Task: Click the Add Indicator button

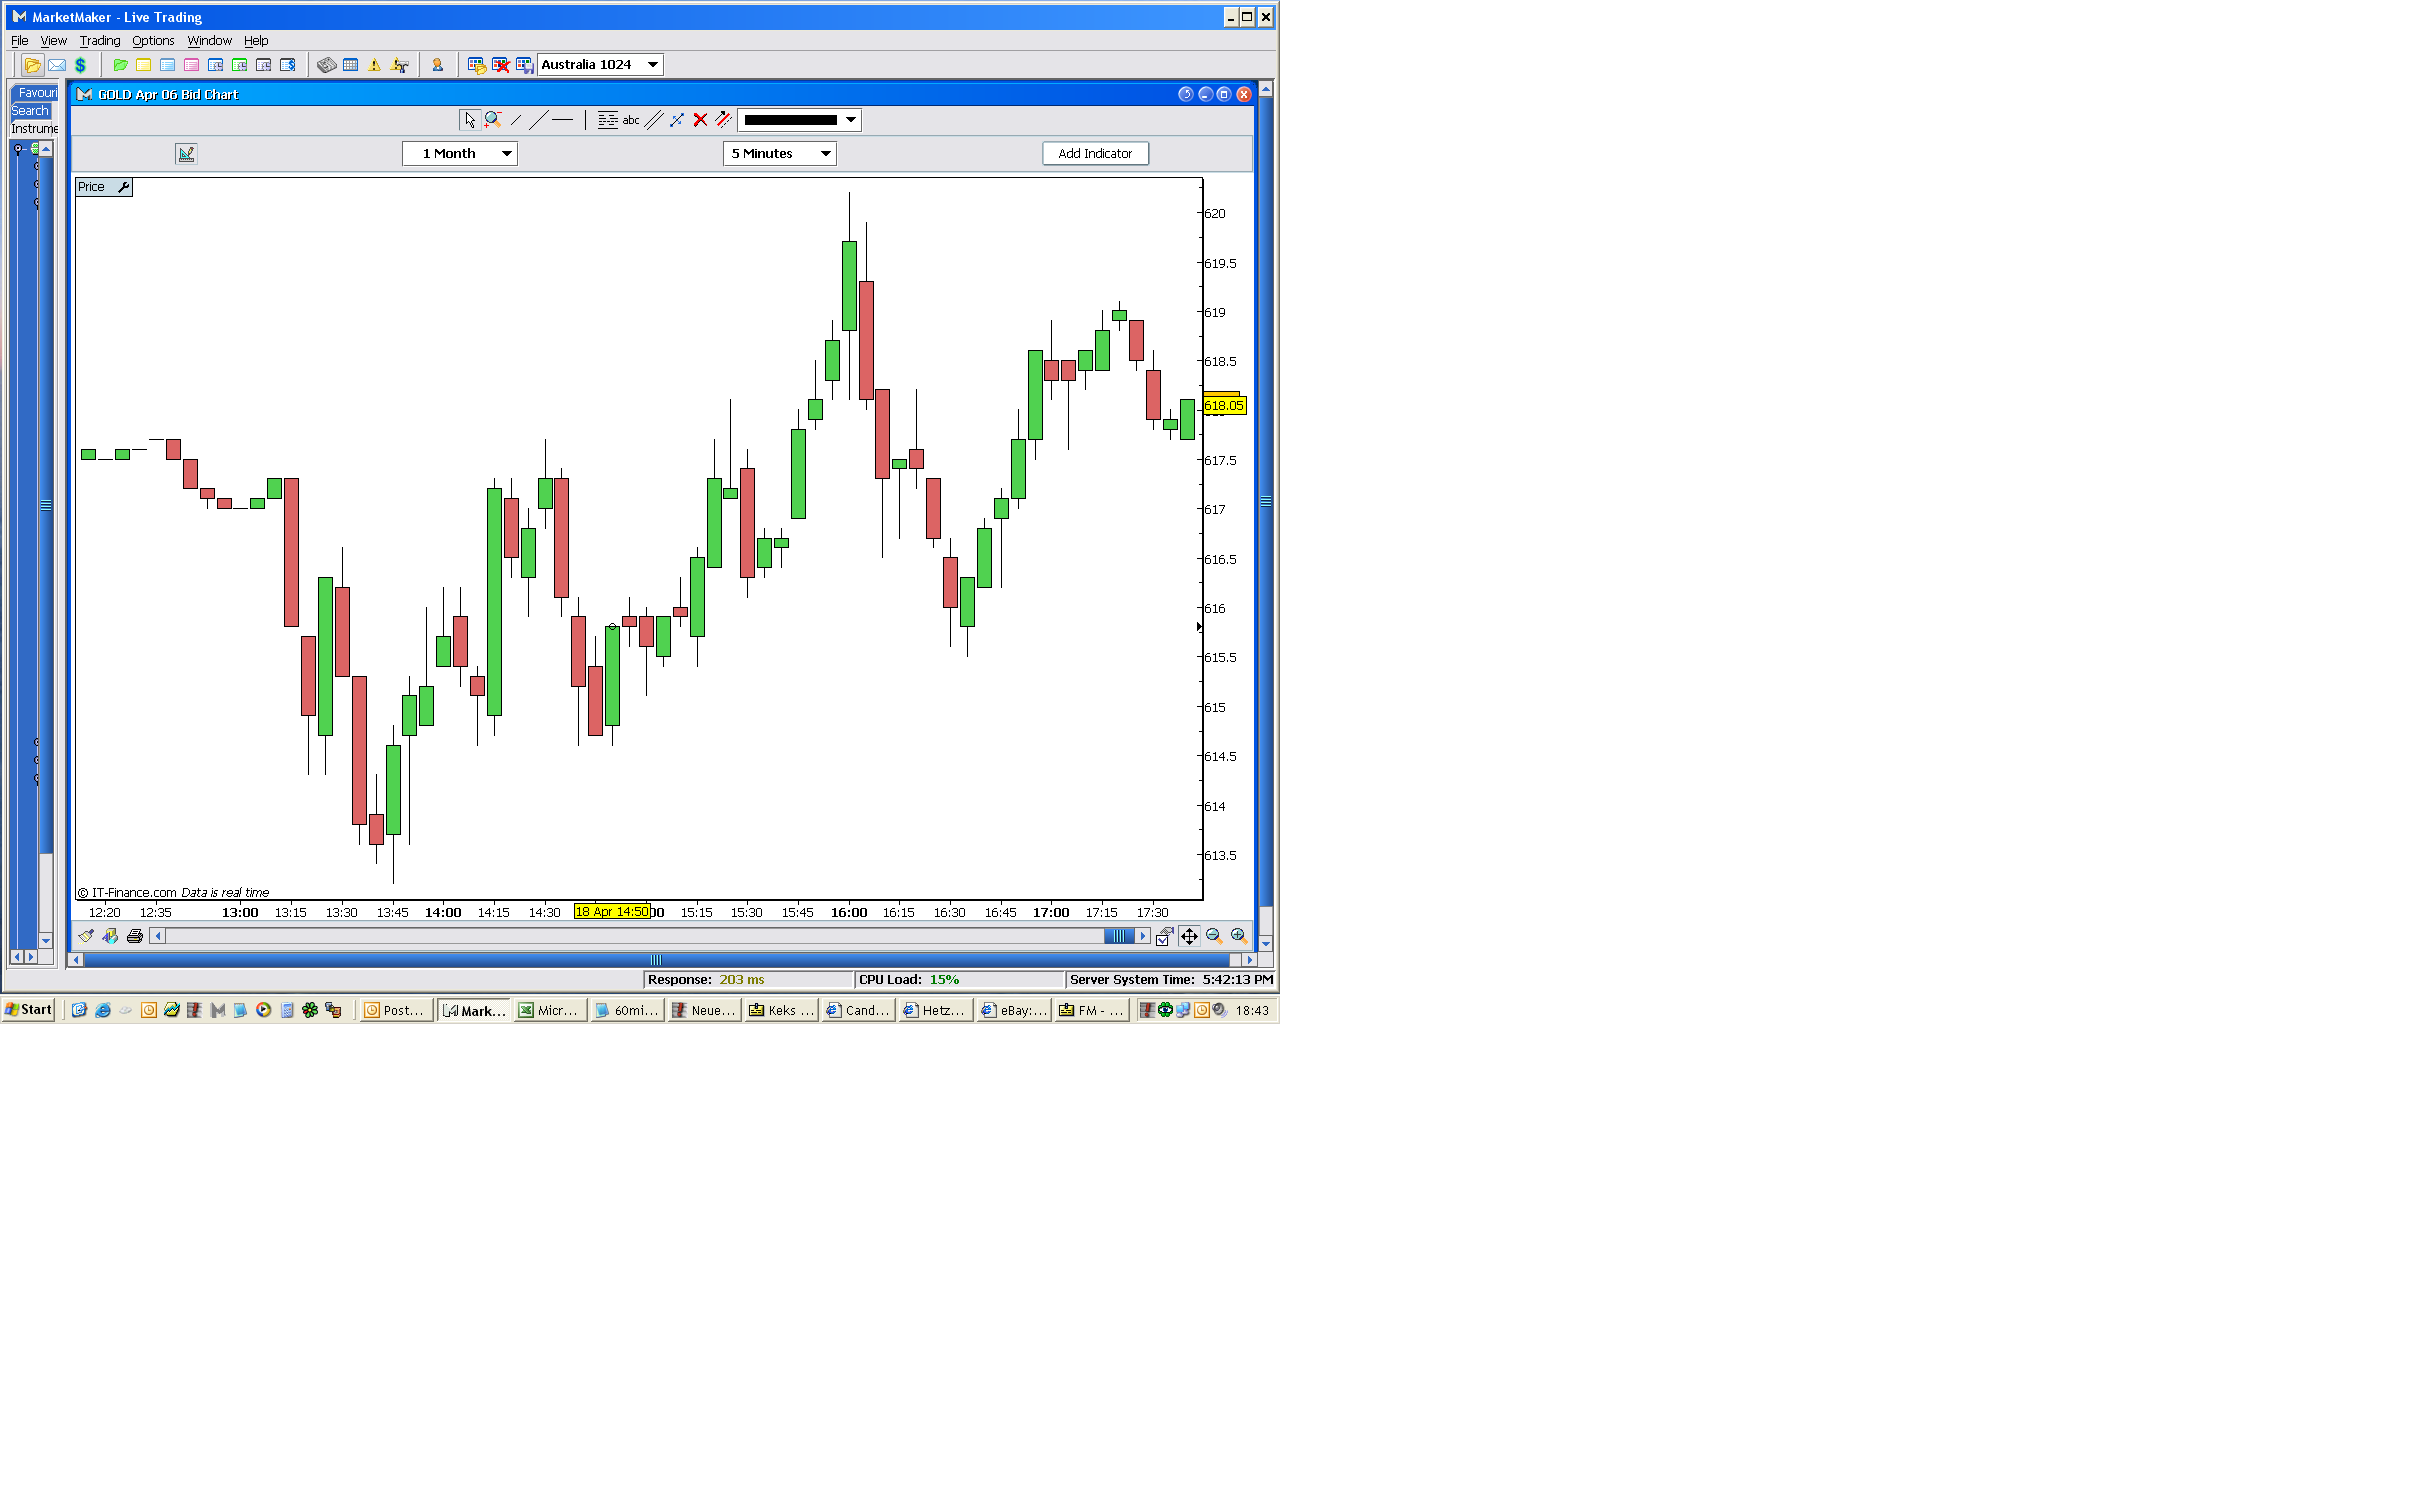Action: (x=1095, y=153)
